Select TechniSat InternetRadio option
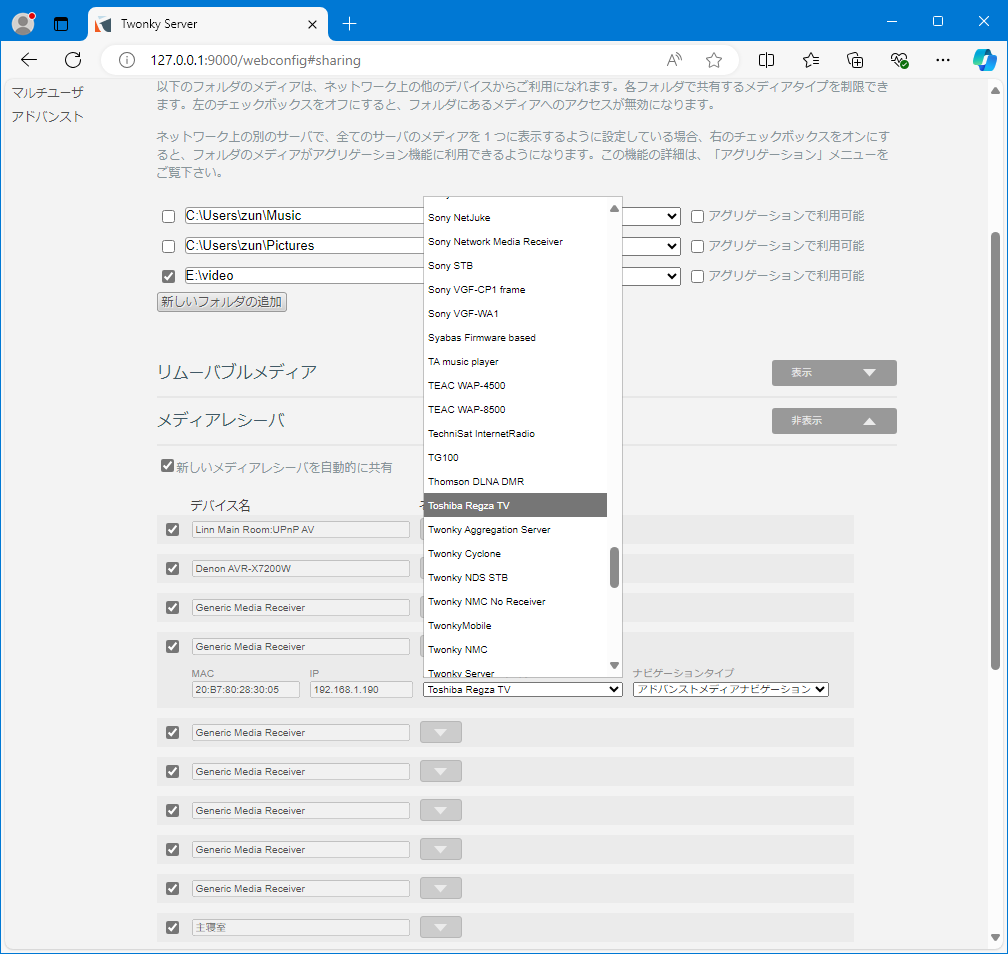 click(x=515, y=434)
